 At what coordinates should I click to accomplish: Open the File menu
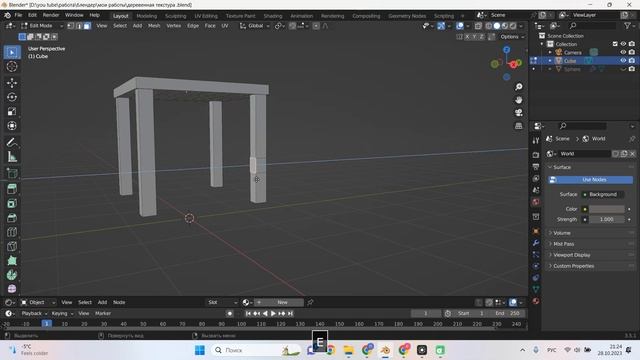[x=18, y=15]
